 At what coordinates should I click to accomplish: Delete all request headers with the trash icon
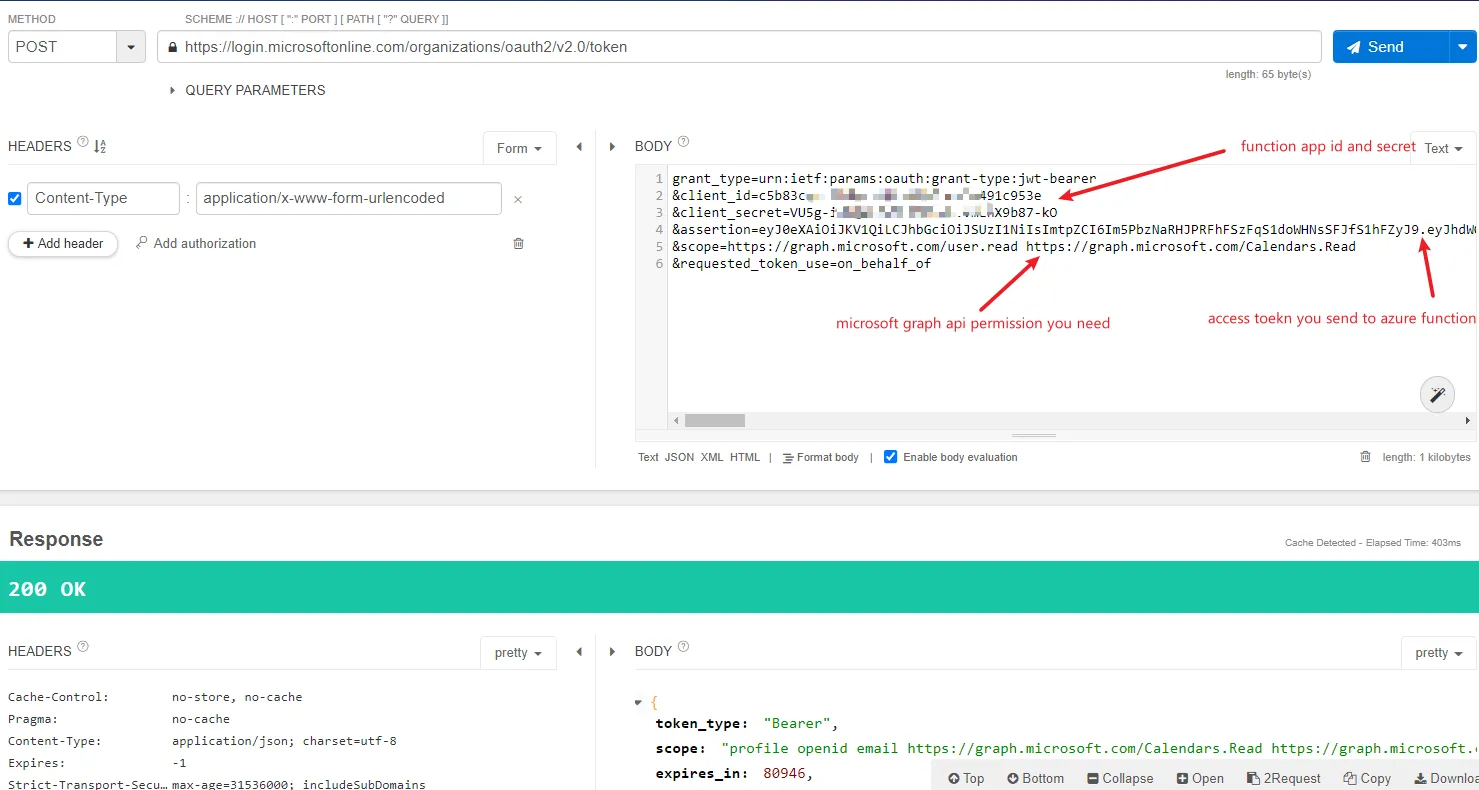tap(518, 243)
